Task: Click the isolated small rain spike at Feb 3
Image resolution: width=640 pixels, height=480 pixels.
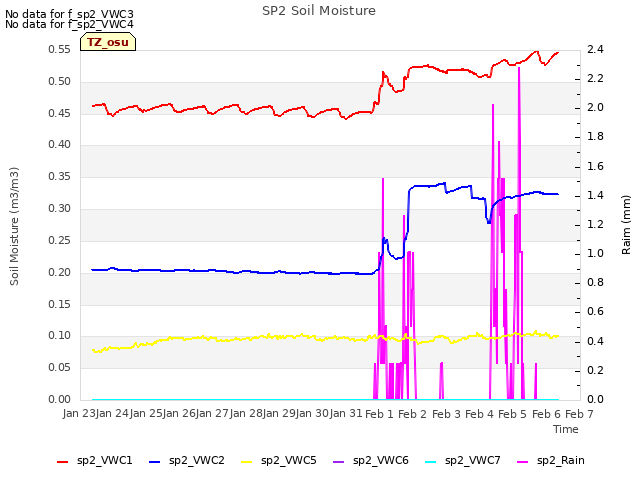Action: [441, 380]
